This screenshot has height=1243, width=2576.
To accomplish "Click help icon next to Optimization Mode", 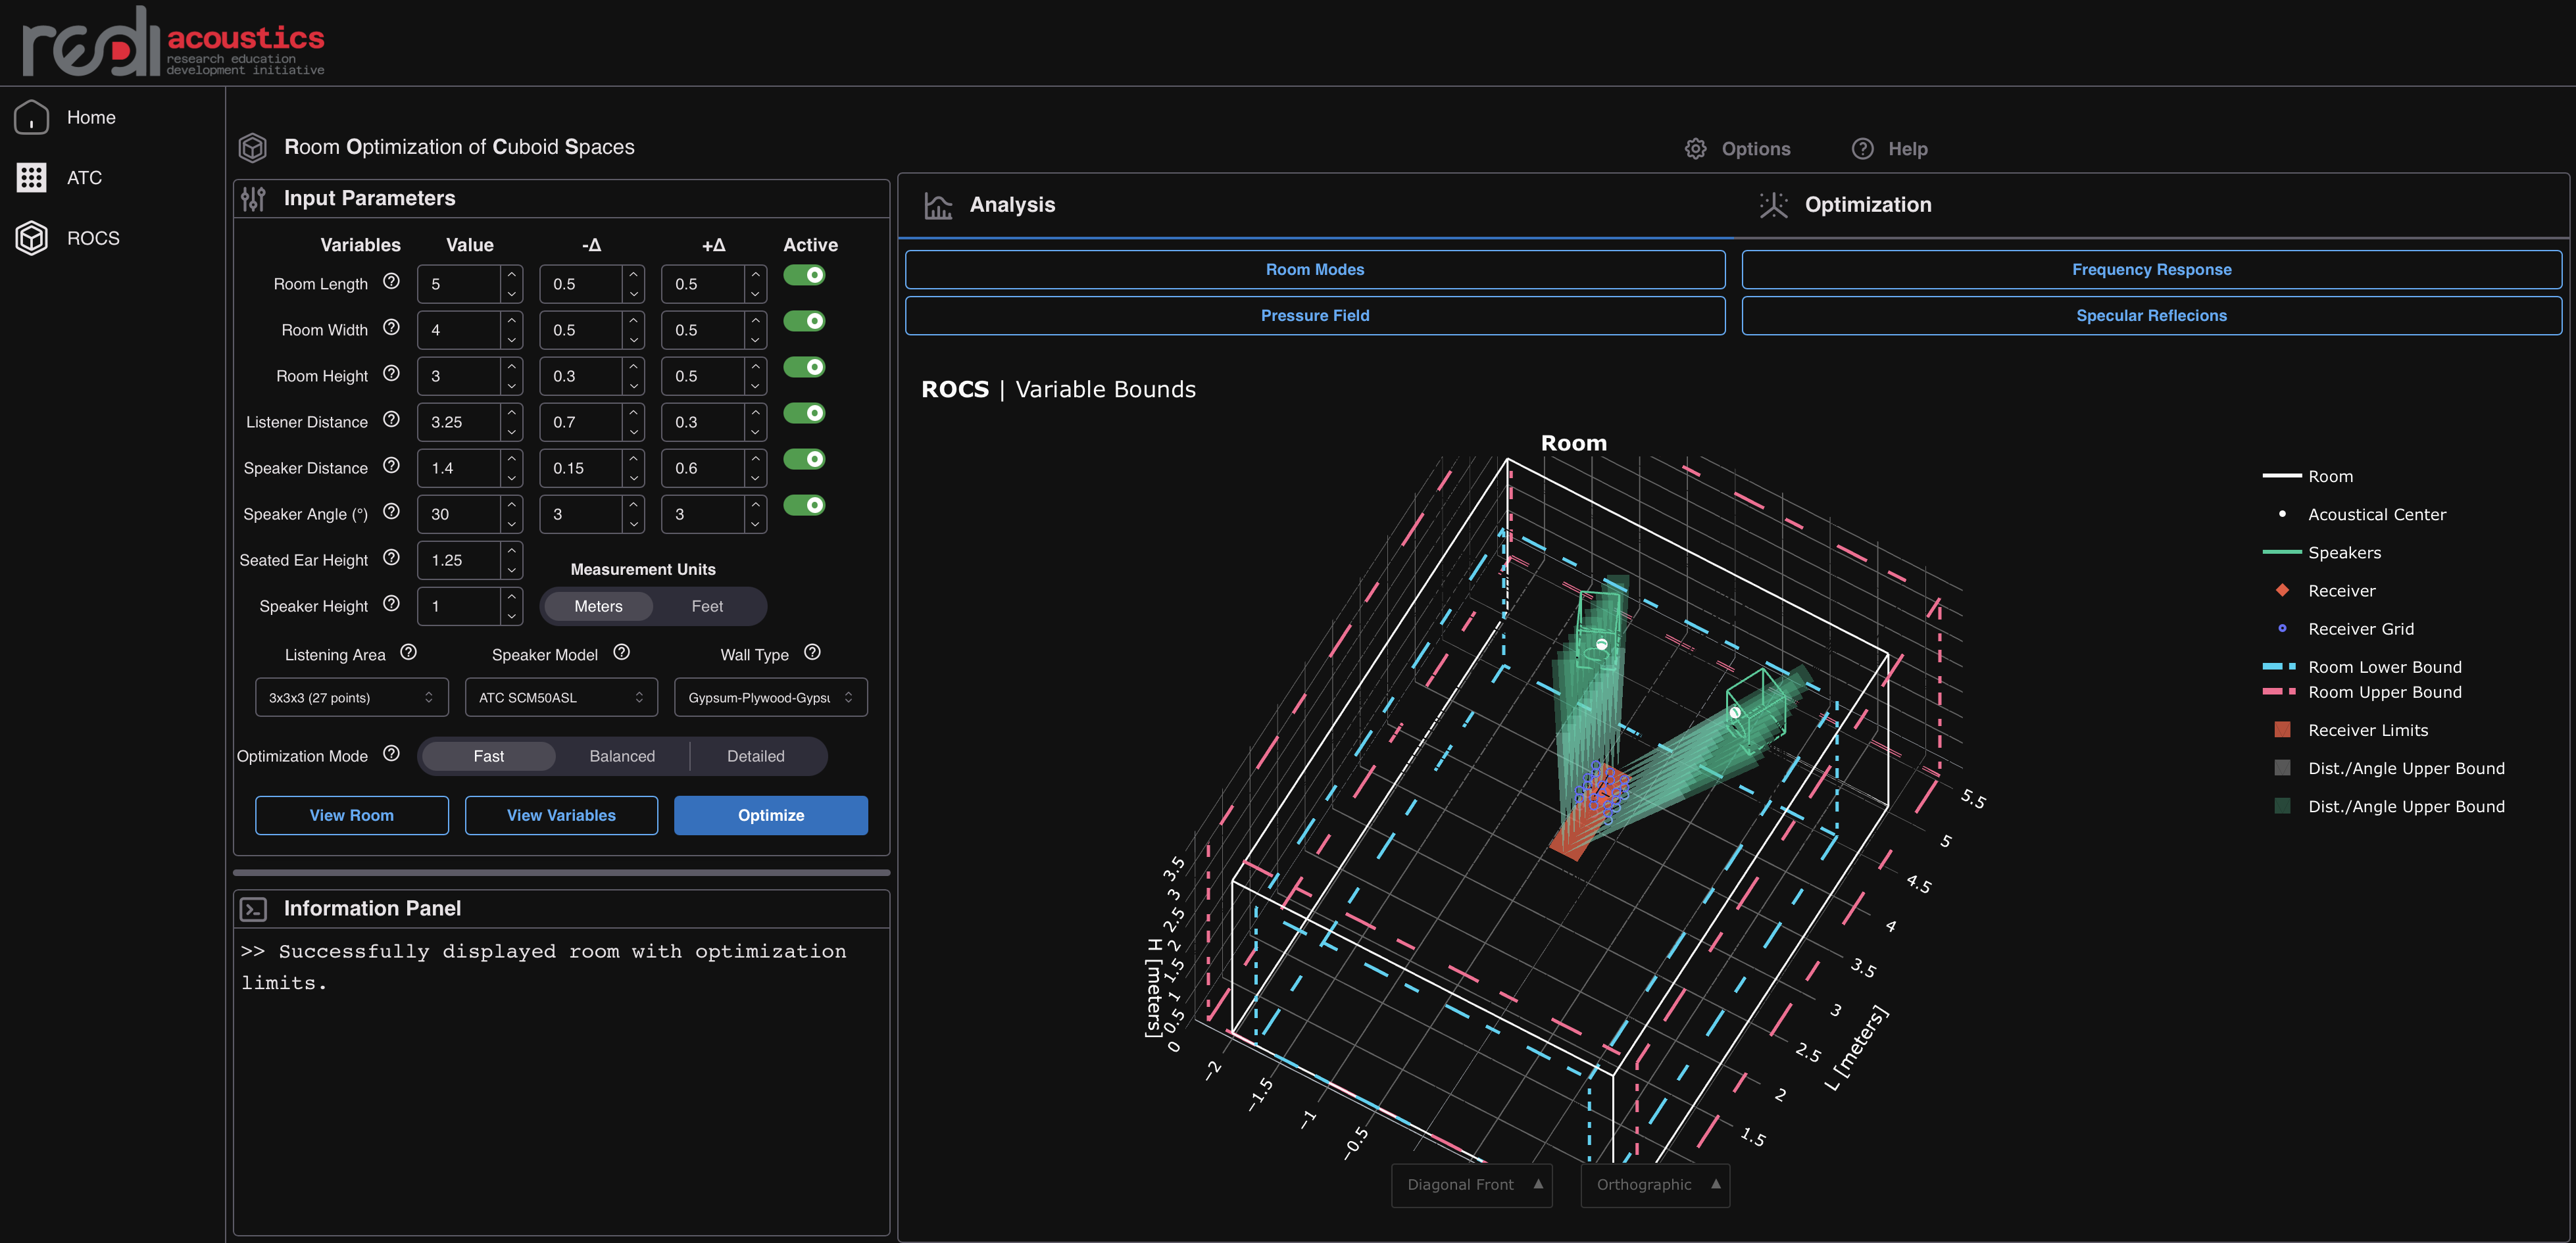I will pyautogui.click(x=391, y=754).
